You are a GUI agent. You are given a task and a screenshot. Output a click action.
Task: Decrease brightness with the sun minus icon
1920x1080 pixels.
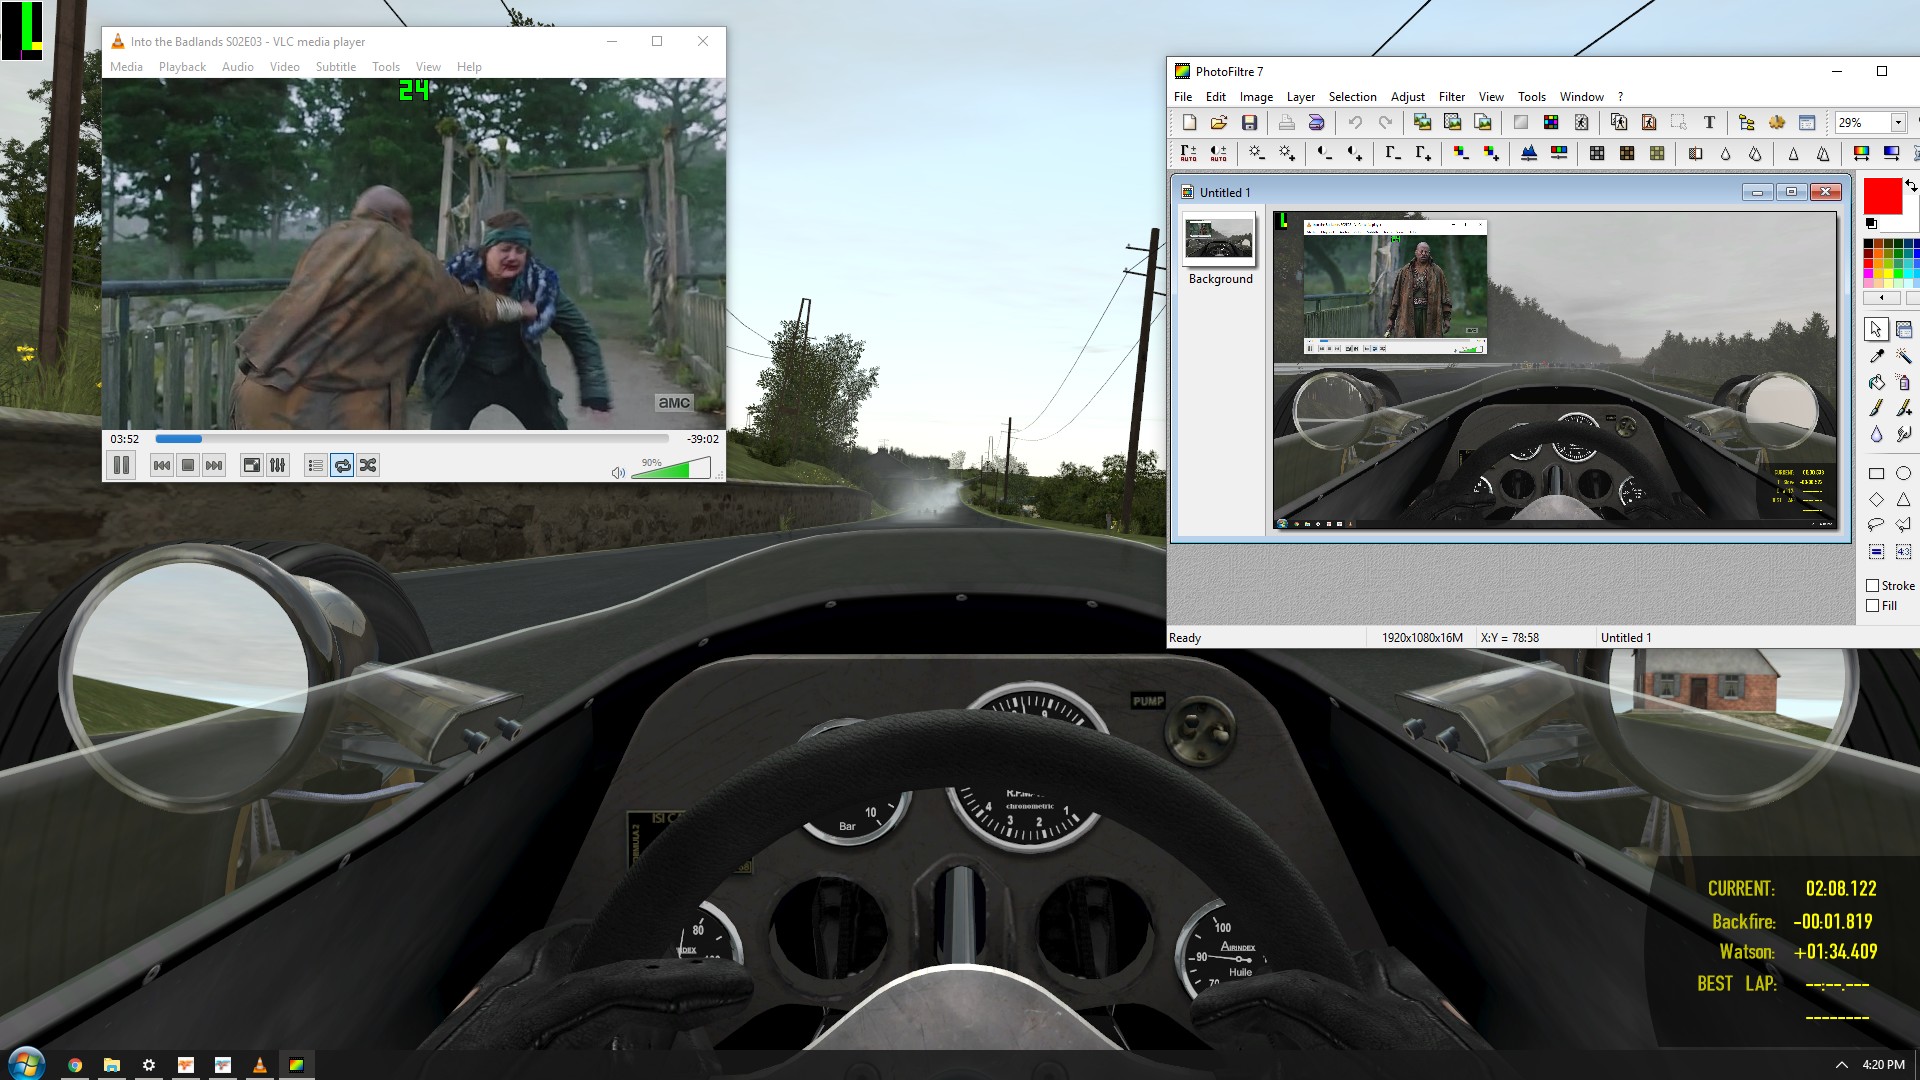tap(1256, 153)
